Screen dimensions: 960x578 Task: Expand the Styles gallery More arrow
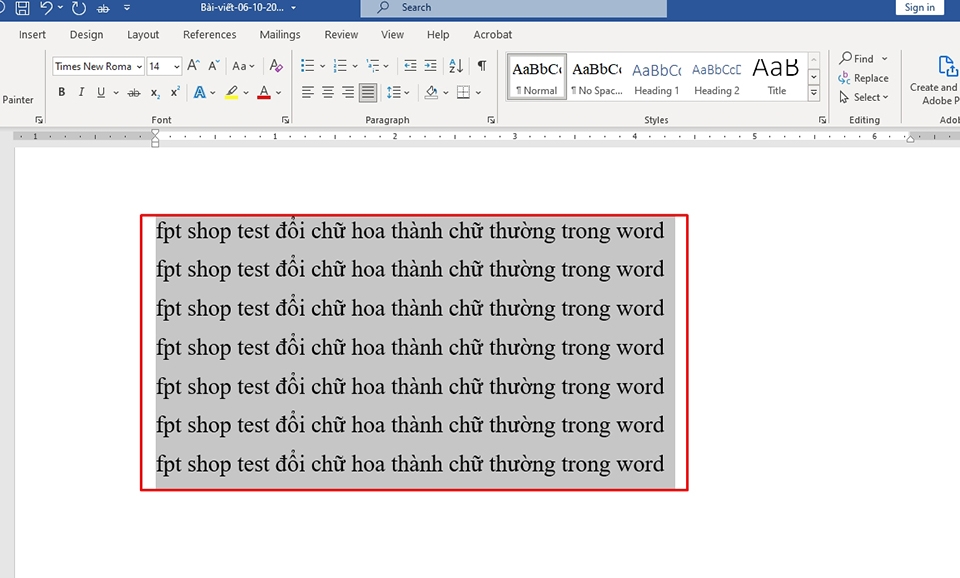click(x=814, y=92)
